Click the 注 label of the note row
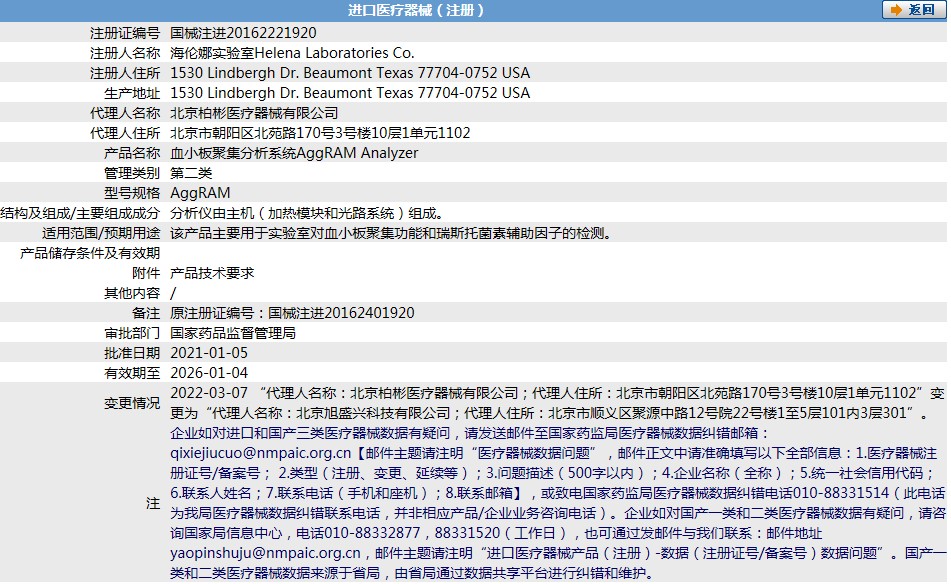The image size is (951, 584). [153, 503]
